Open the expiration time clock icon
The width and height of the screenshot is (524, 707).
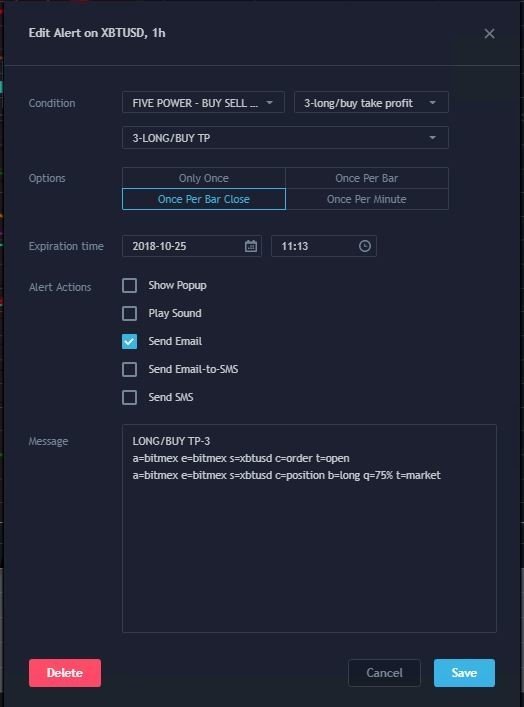[365, 246]
